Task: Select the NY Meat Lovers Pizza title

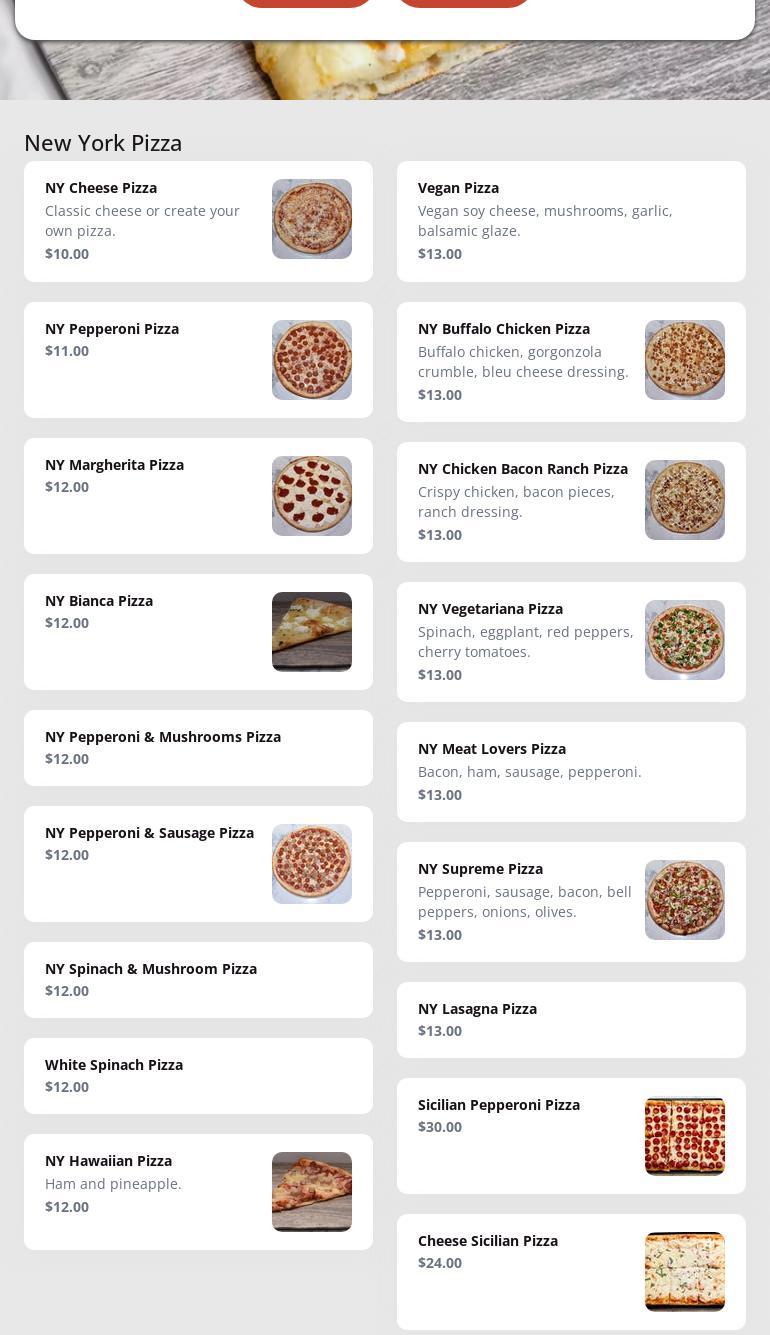Action: click(x=492, y=749)
